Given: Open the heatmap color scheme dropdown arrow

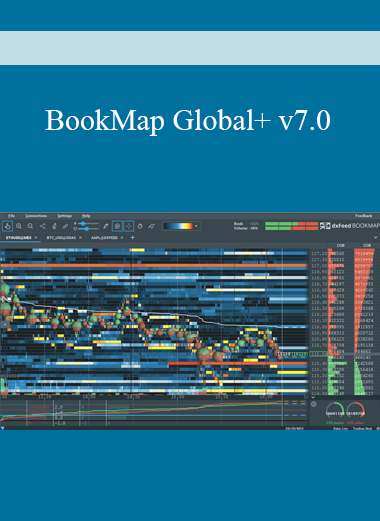Looking at the screenshot, I should pos(196,226).
